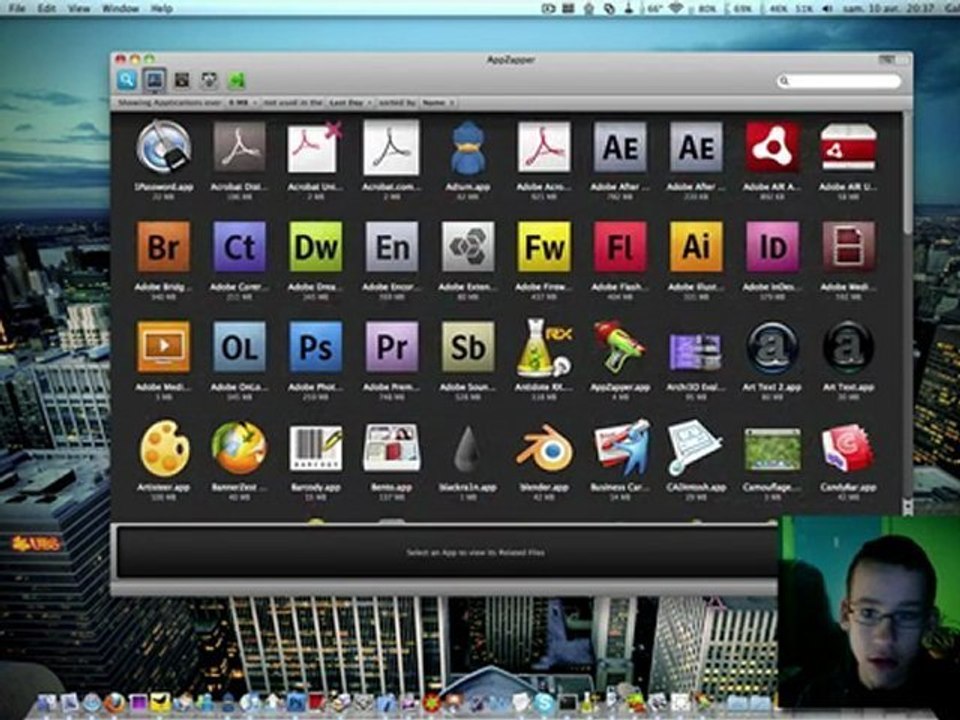Viewport: 960px width, 720px height.
Task: Select the Adobe Media Player orange icon
Action: (x=163, y=347)
